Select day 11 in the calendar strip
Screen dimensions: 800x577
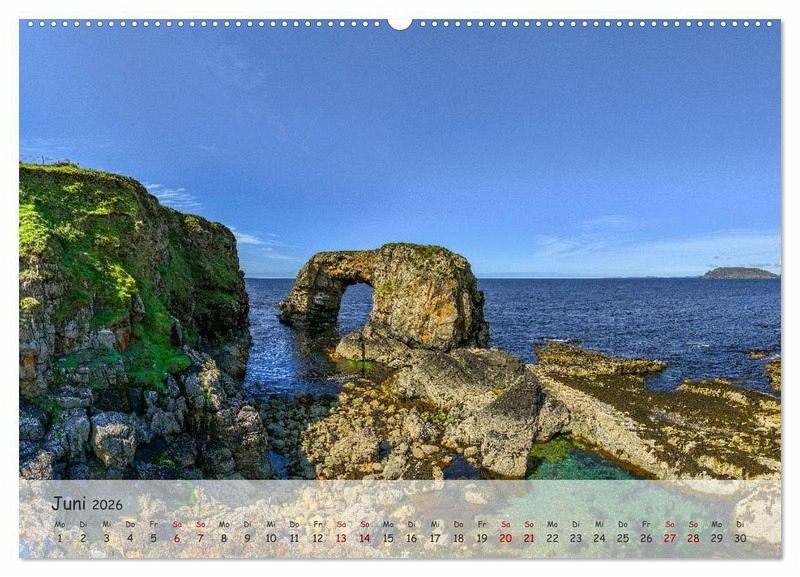click(x=294, y=538)
